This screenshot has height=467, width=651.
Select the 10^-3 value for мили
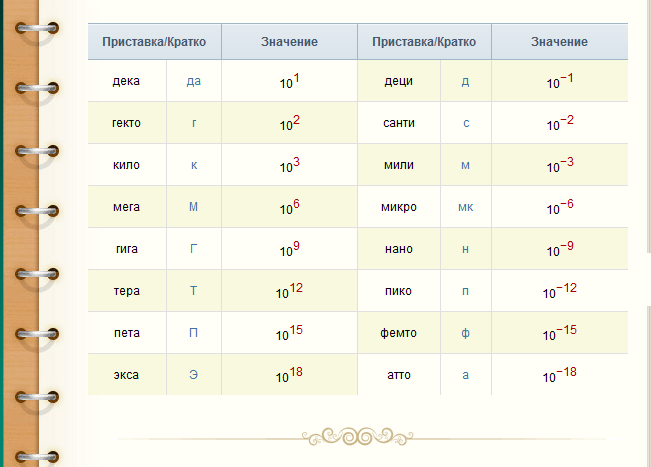[x=560, y=165]
